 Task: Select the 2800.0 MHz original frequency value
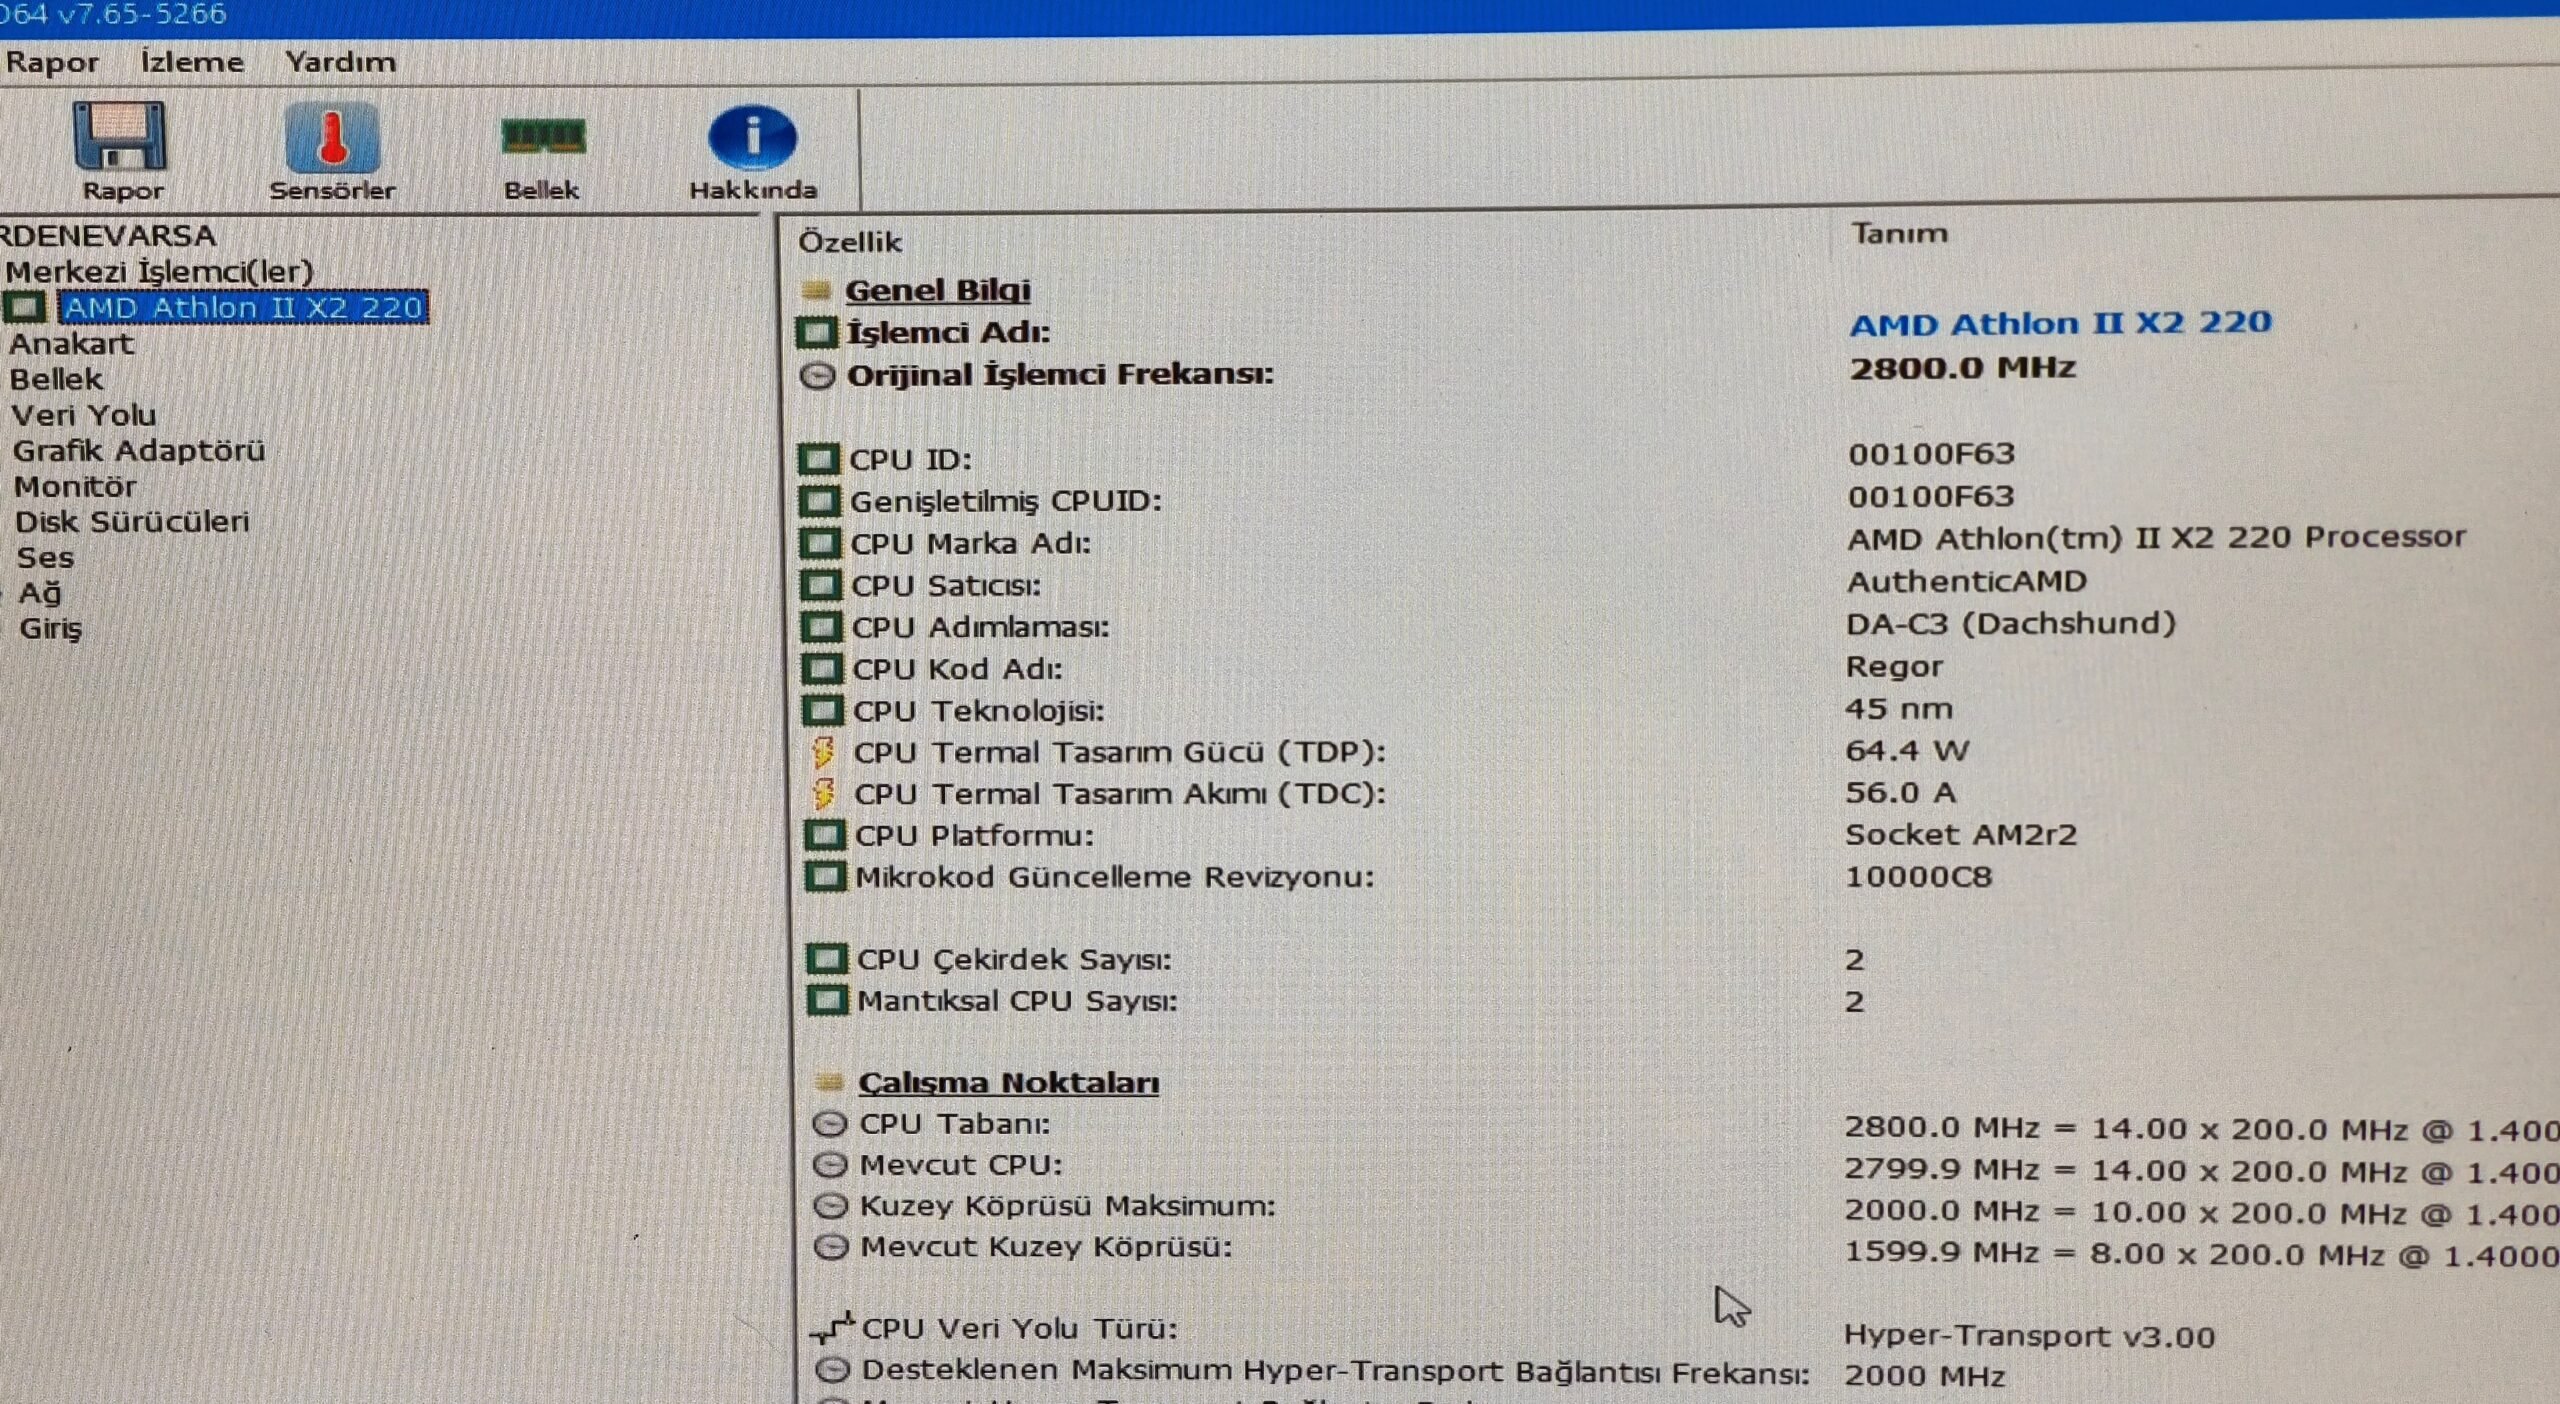1962,368
